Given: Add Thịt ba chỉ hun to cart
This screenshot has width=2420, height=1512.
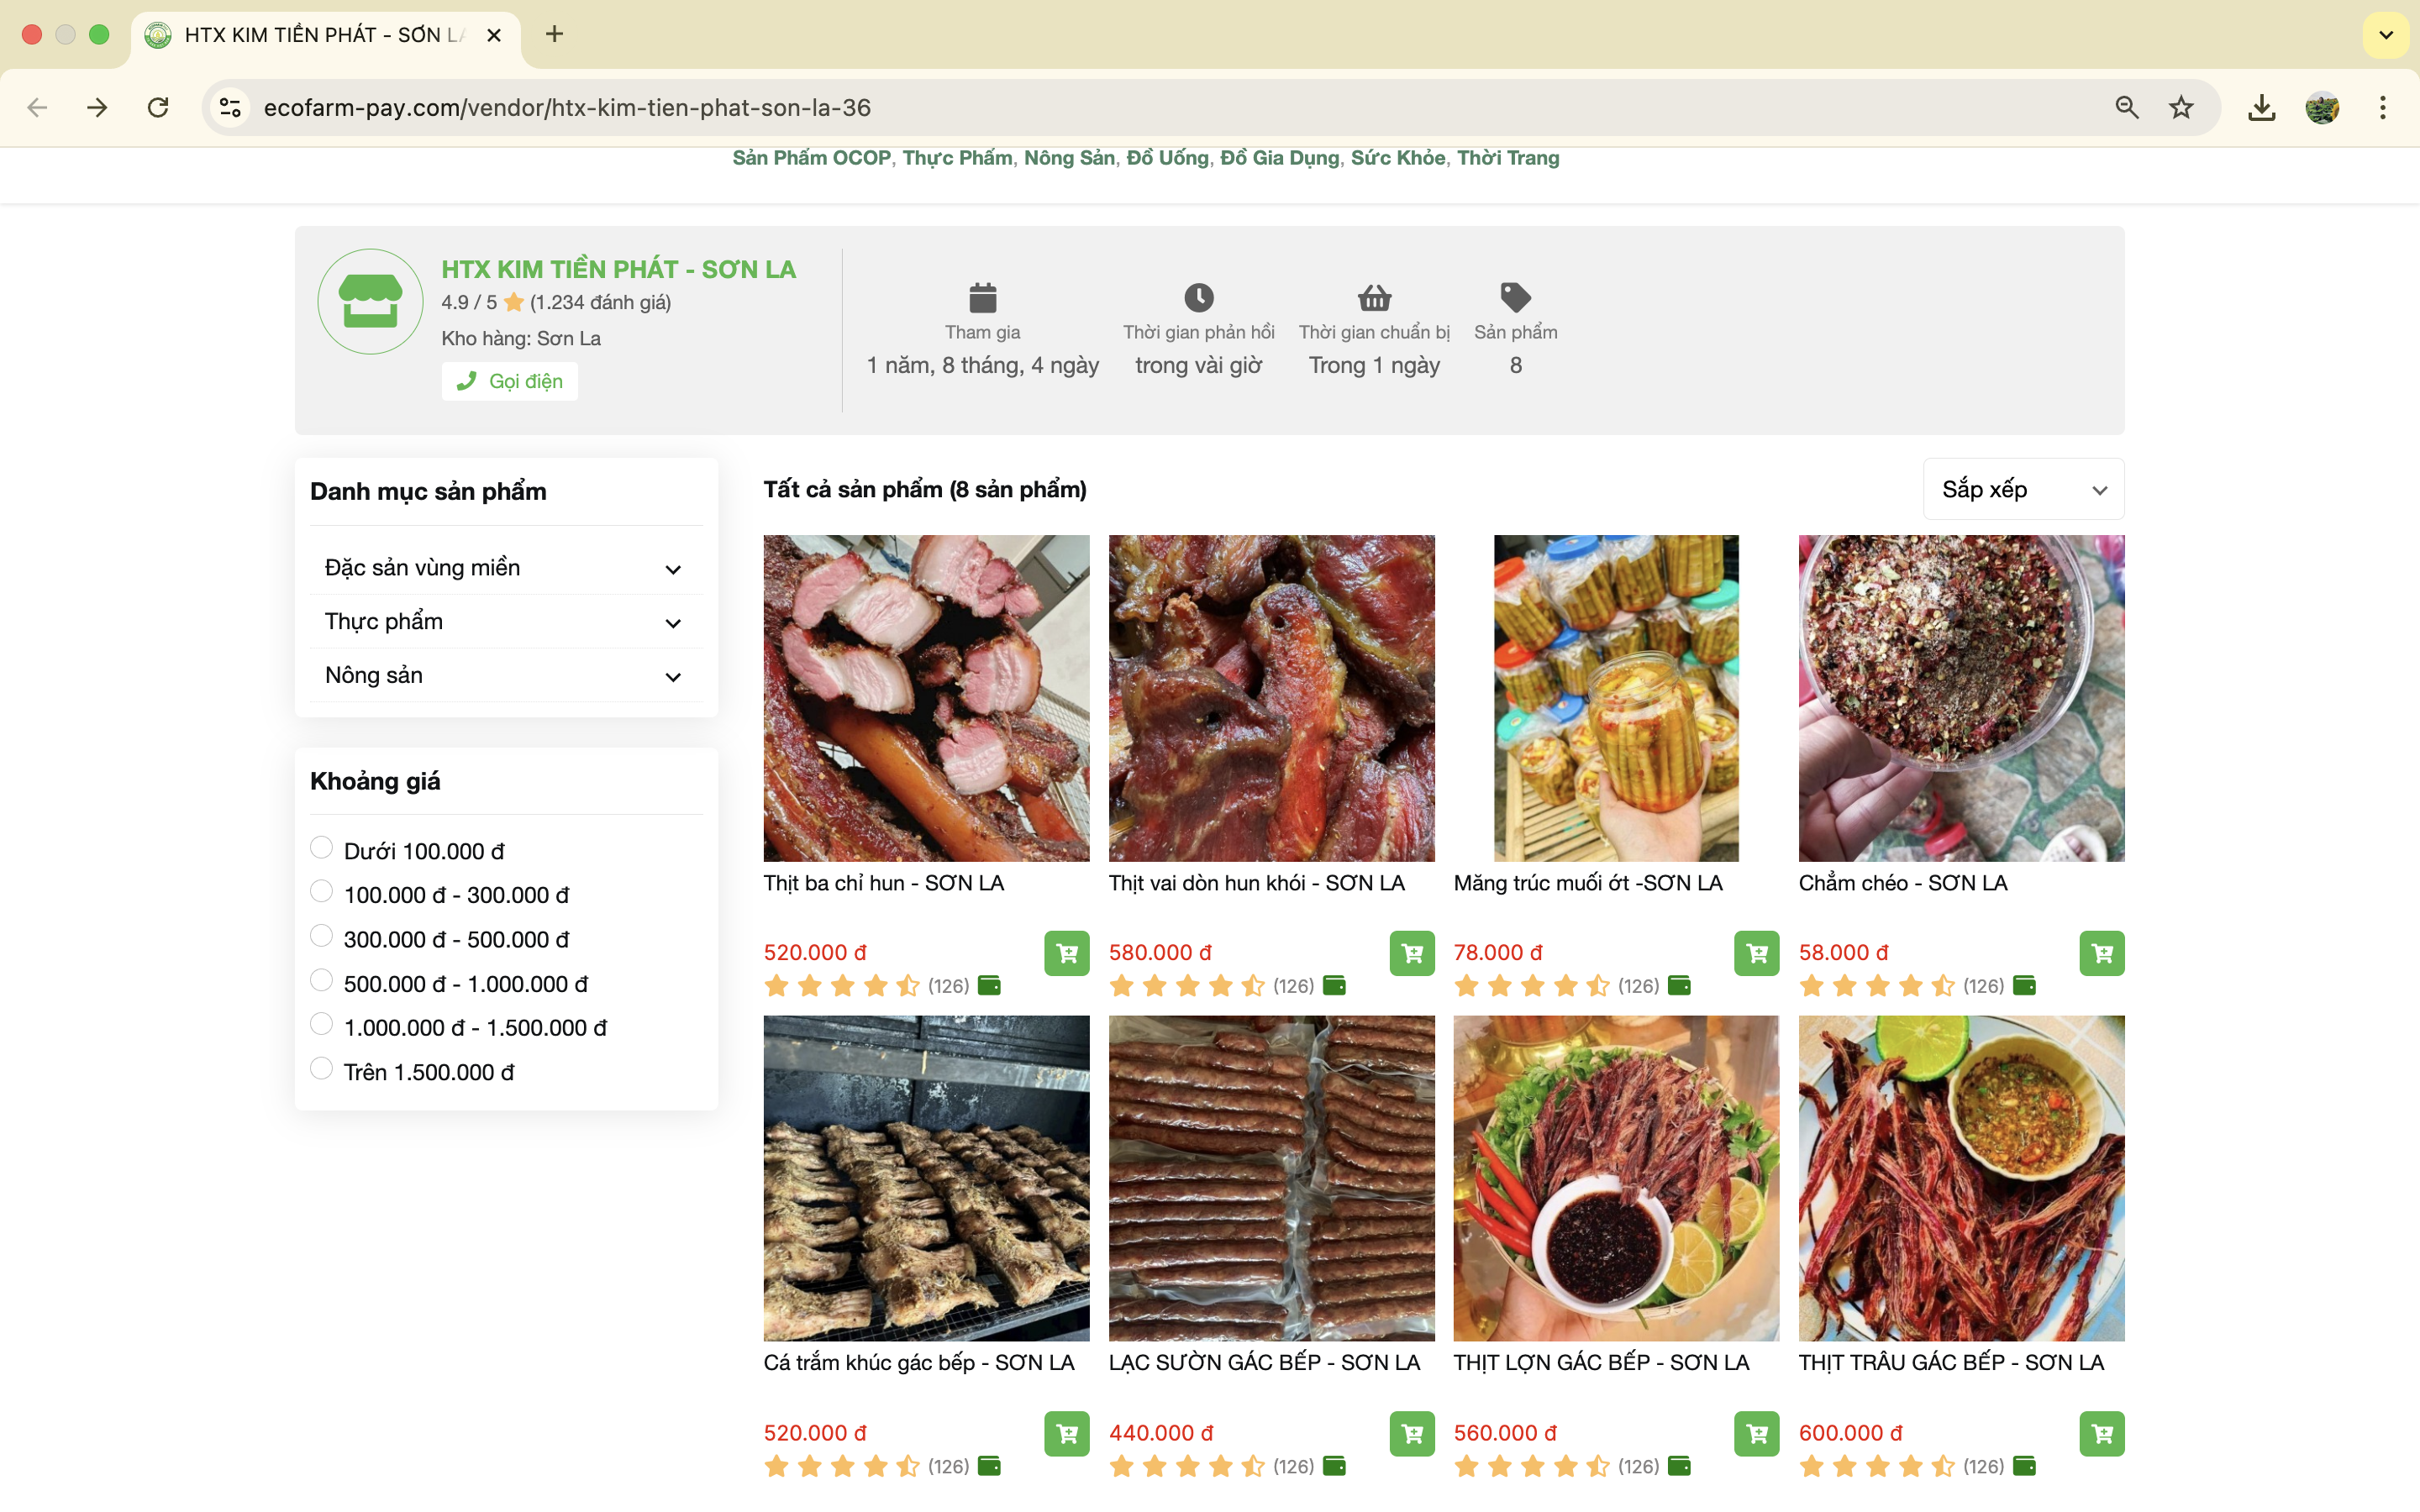Looking at the screenshot, I should click(1066, 953).
